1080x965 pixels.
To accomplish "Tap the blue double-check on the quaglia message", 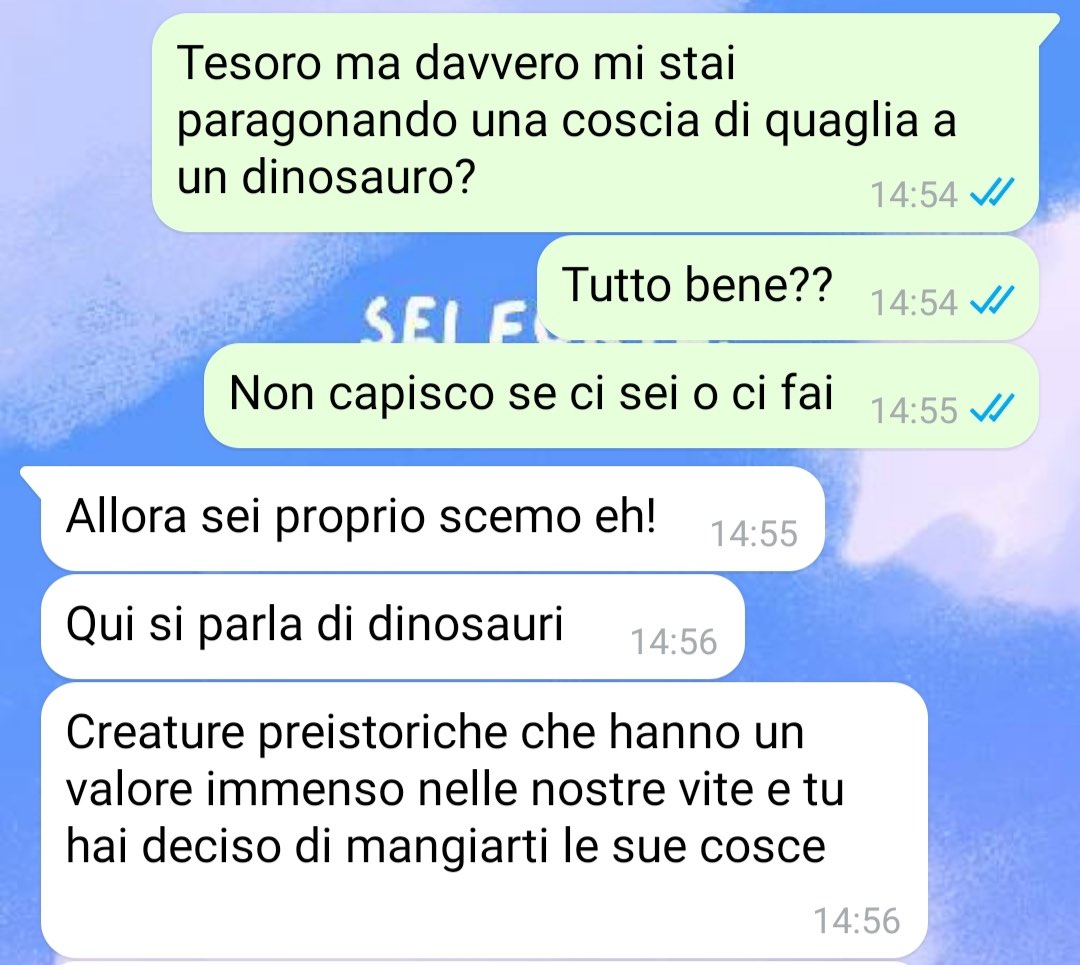I will click(x=992, y=192).
